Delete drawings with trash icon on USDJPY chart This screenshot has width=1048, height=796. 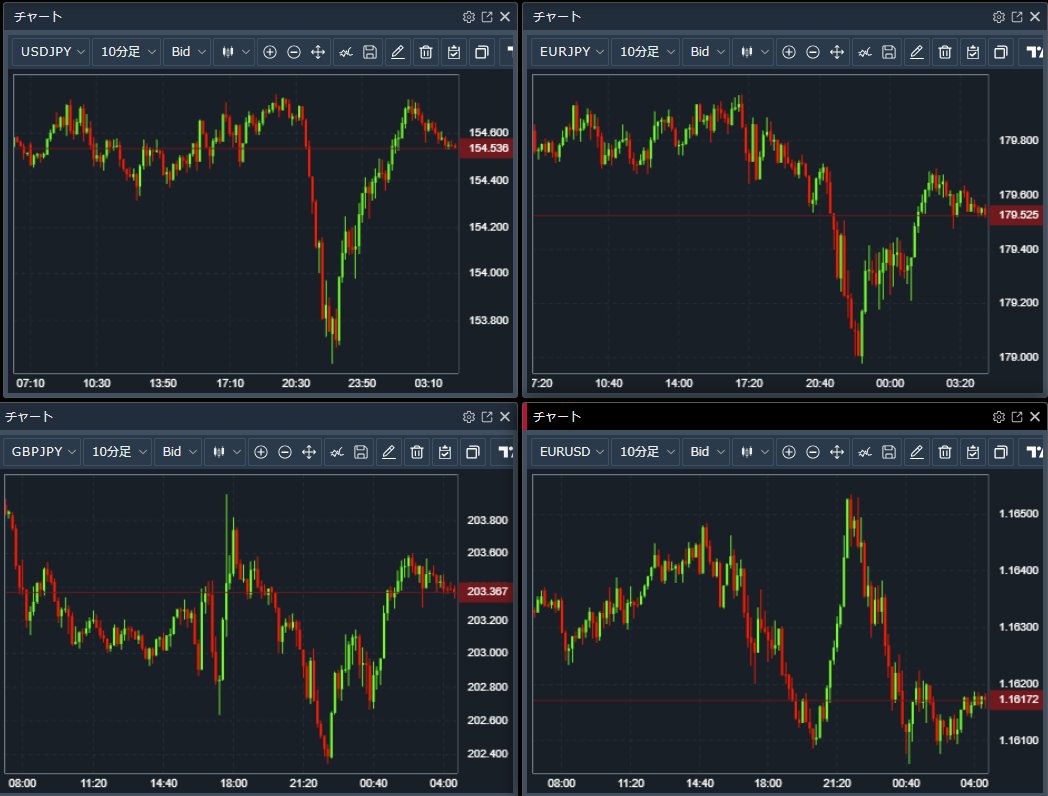click(x=426, y=51)
